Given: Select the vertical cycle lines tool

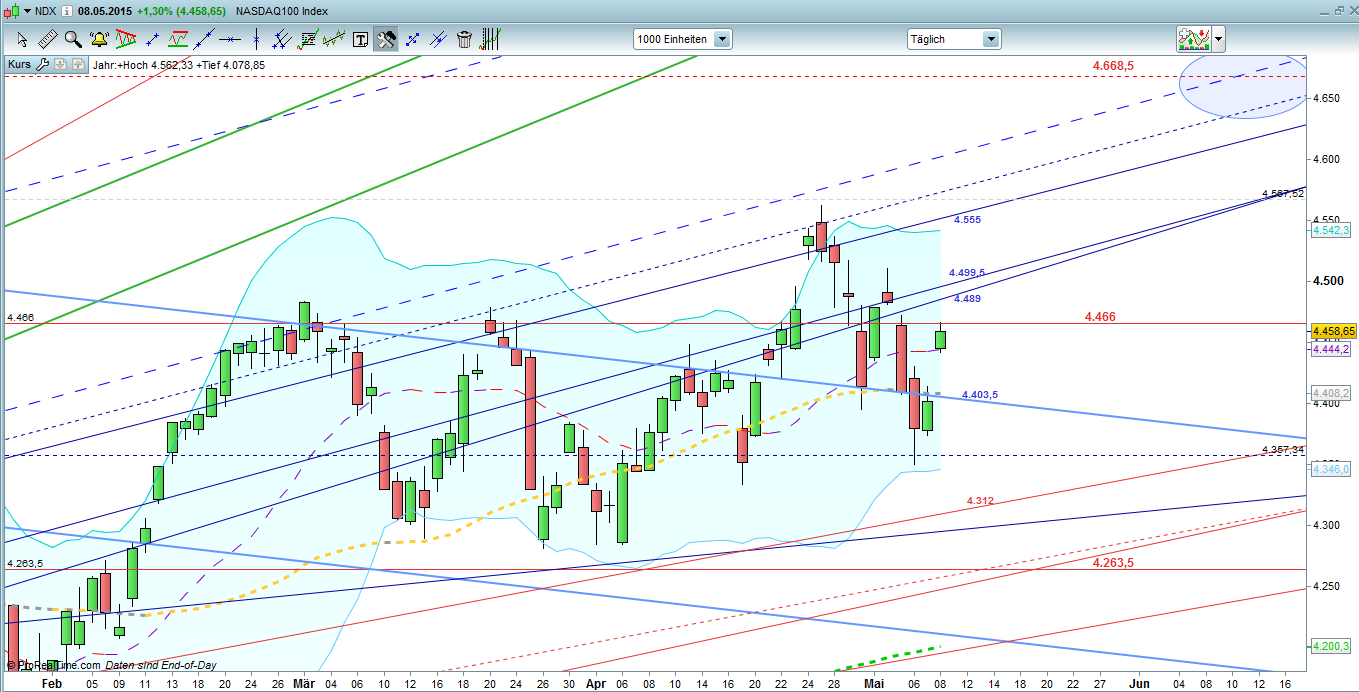Looking at the screenshot, I should (490, 39).
